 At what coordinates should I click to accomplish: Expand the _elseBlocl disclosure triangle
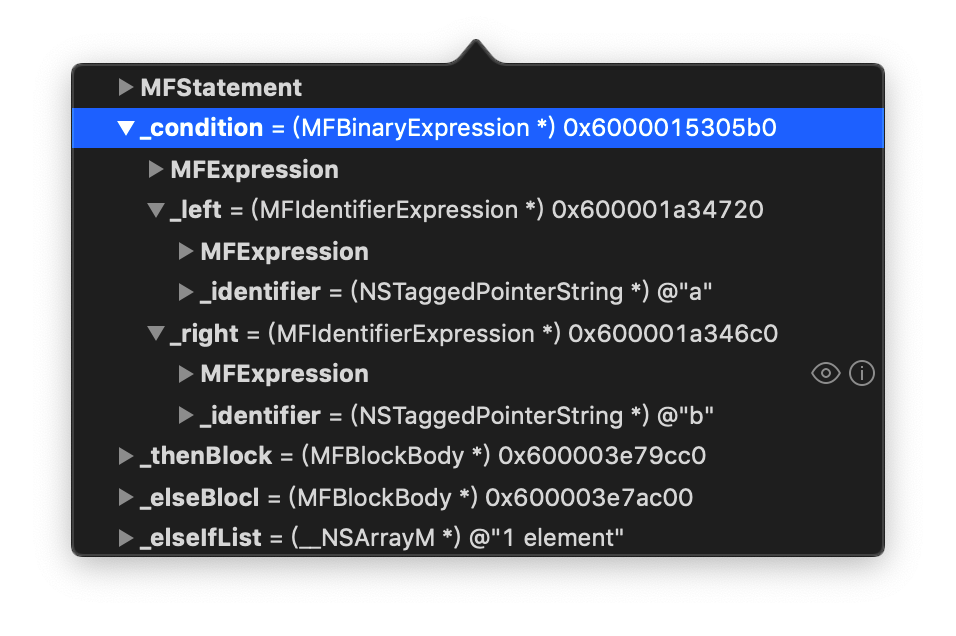pyautogui.click(x=125, y=497)
